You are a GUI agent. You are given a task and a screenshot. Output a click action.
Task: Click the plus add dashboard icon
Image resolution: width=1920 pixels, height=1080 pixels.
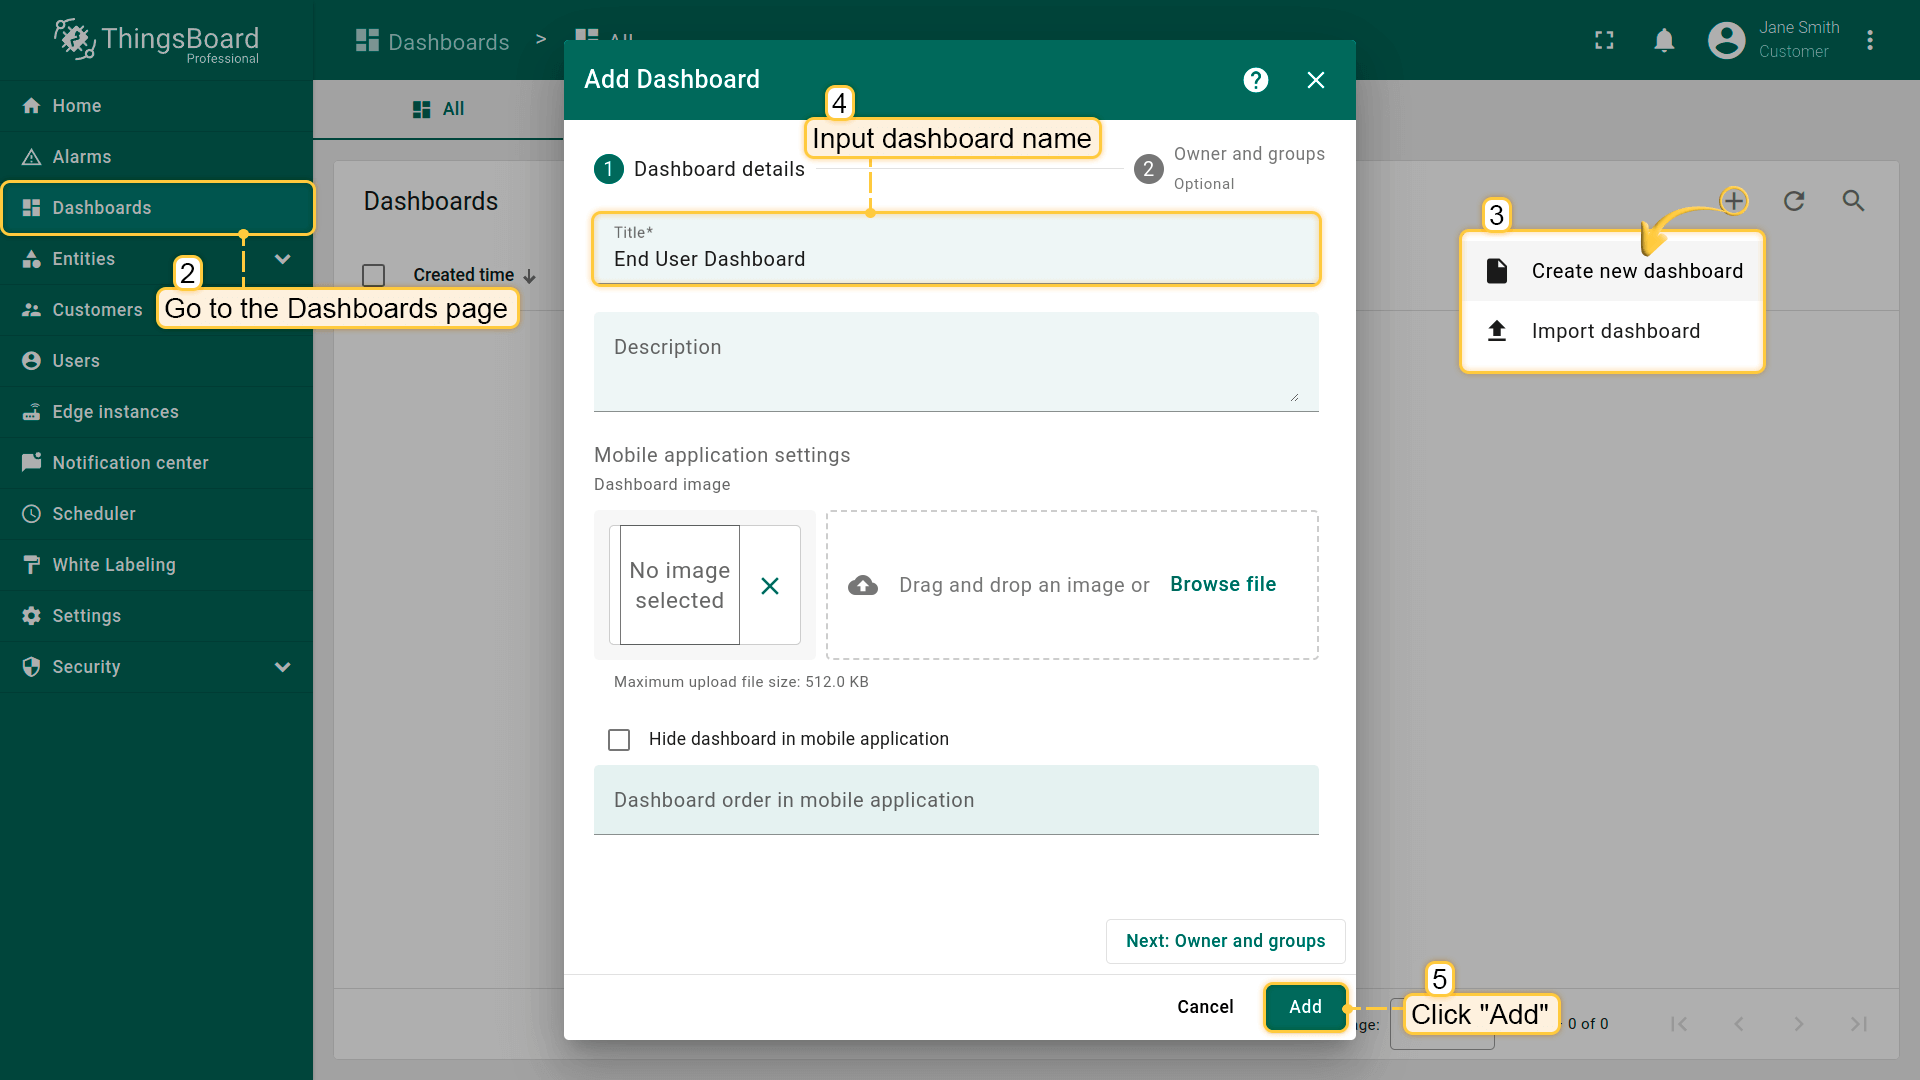tap(1734, 201)
